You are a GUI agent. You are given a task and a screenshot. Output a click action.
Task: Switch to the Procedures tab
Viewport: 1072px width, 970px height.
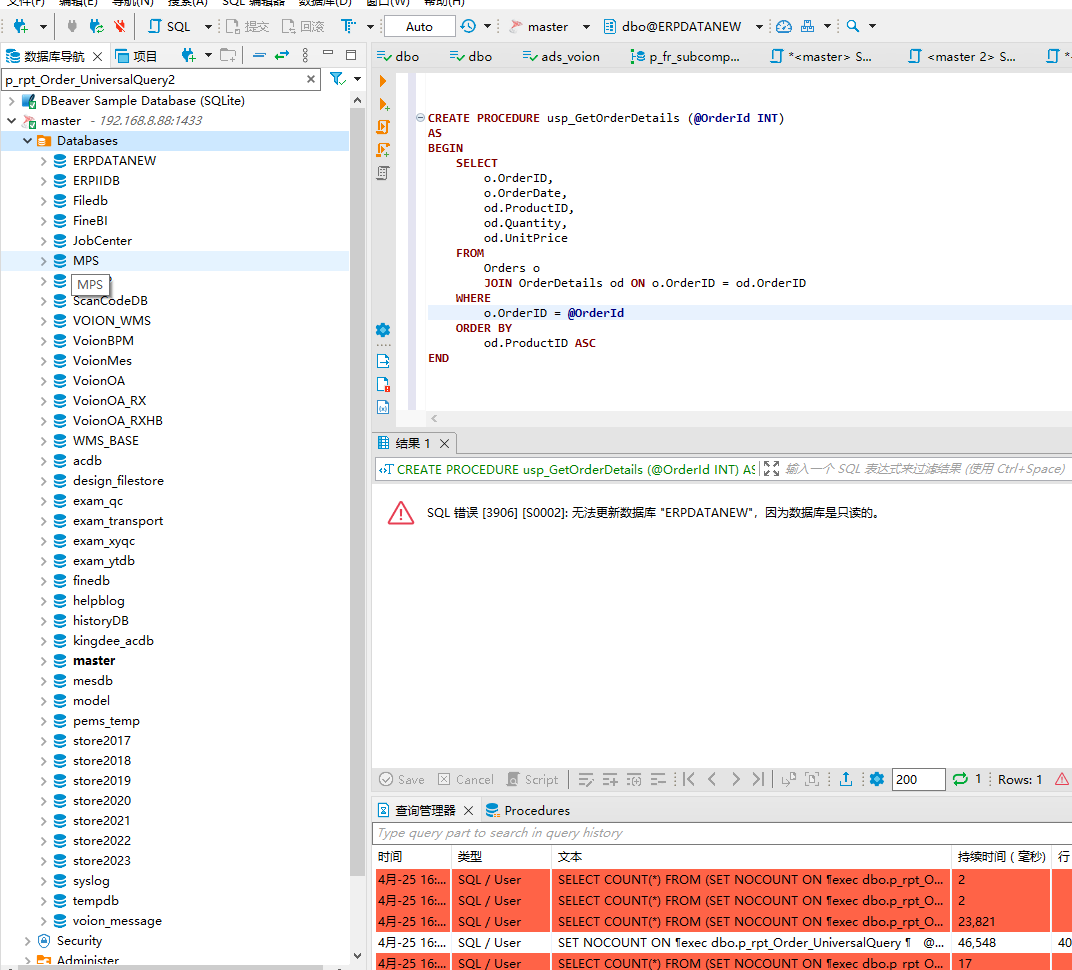528,810
